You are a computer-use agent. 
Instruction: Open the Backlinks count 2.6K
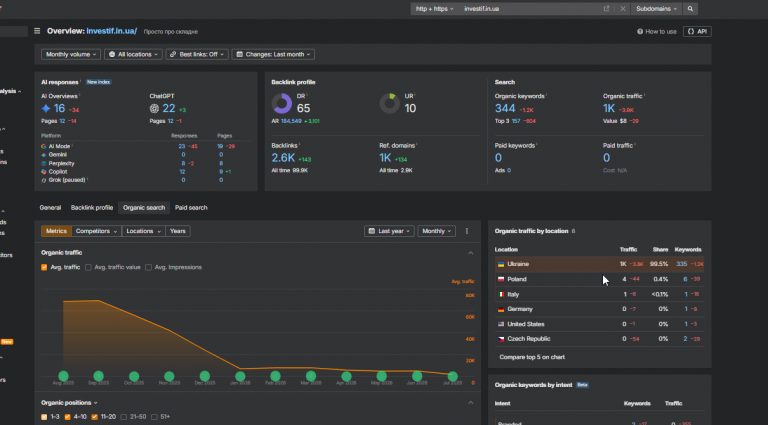283,158
